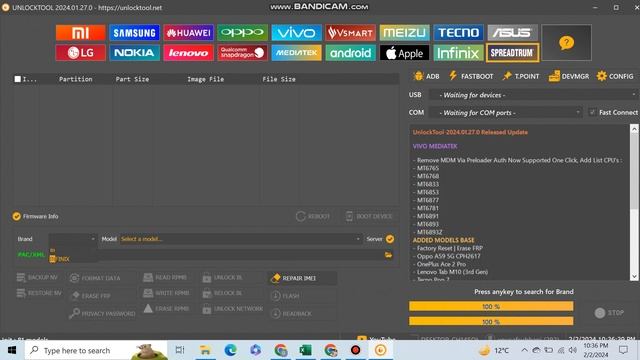
Task: Select the MediaTek chipset tile
Action: pyautogui.click(x=296, y=53)
